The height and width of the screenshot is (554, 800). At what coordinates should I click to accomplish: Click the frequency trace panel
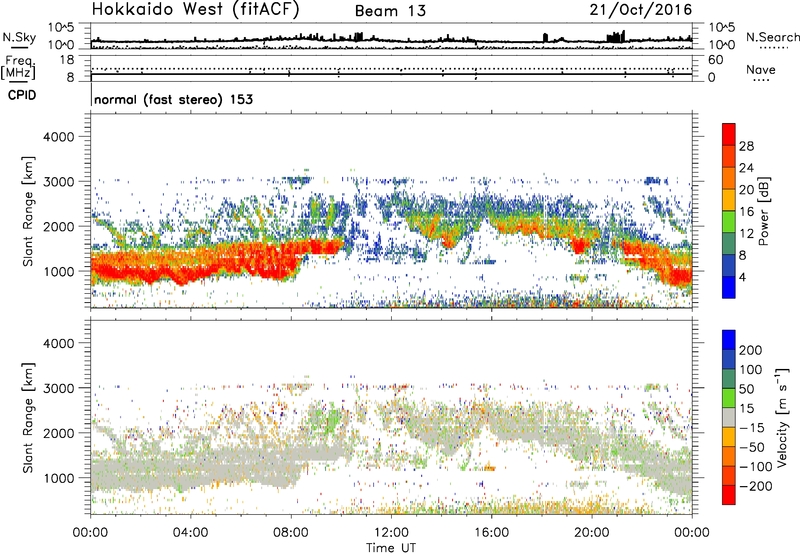pyautogui.click(x=391, y=68)
